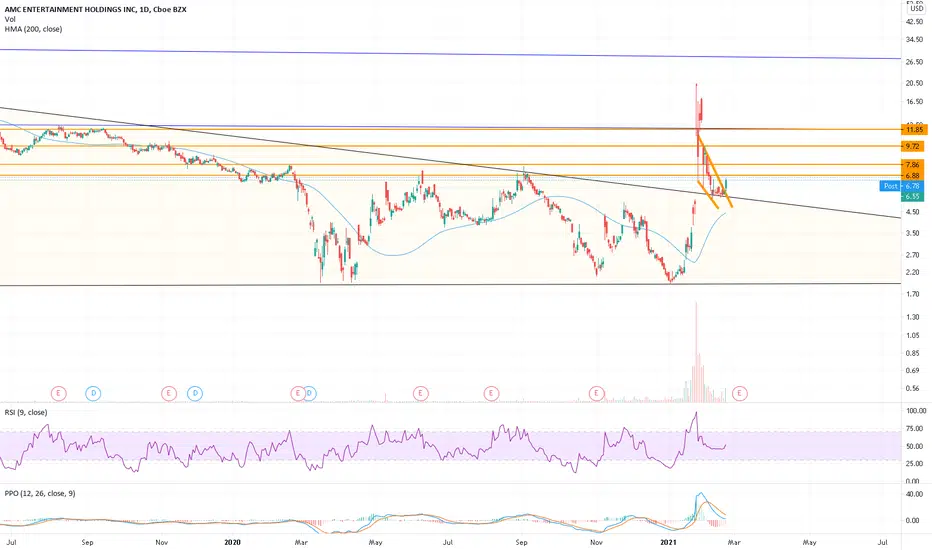Open the dividend marker above Mar 2020
The width and height of the screenshot is (932, 550).
(310, 393)
